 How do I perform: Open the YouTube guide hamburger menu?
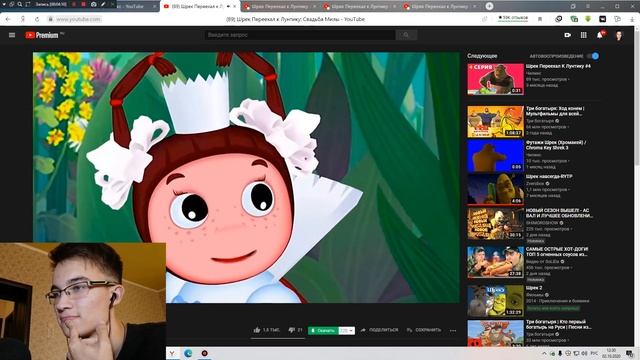tap(12, 35)
